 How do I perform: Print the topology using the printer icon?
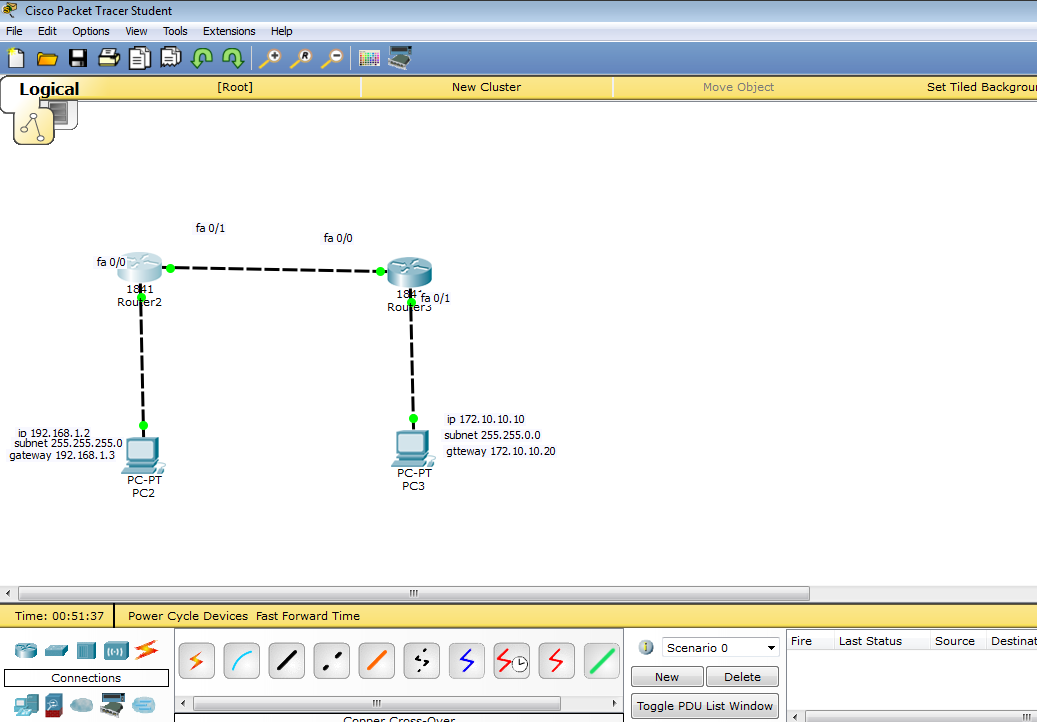(108, 58)
